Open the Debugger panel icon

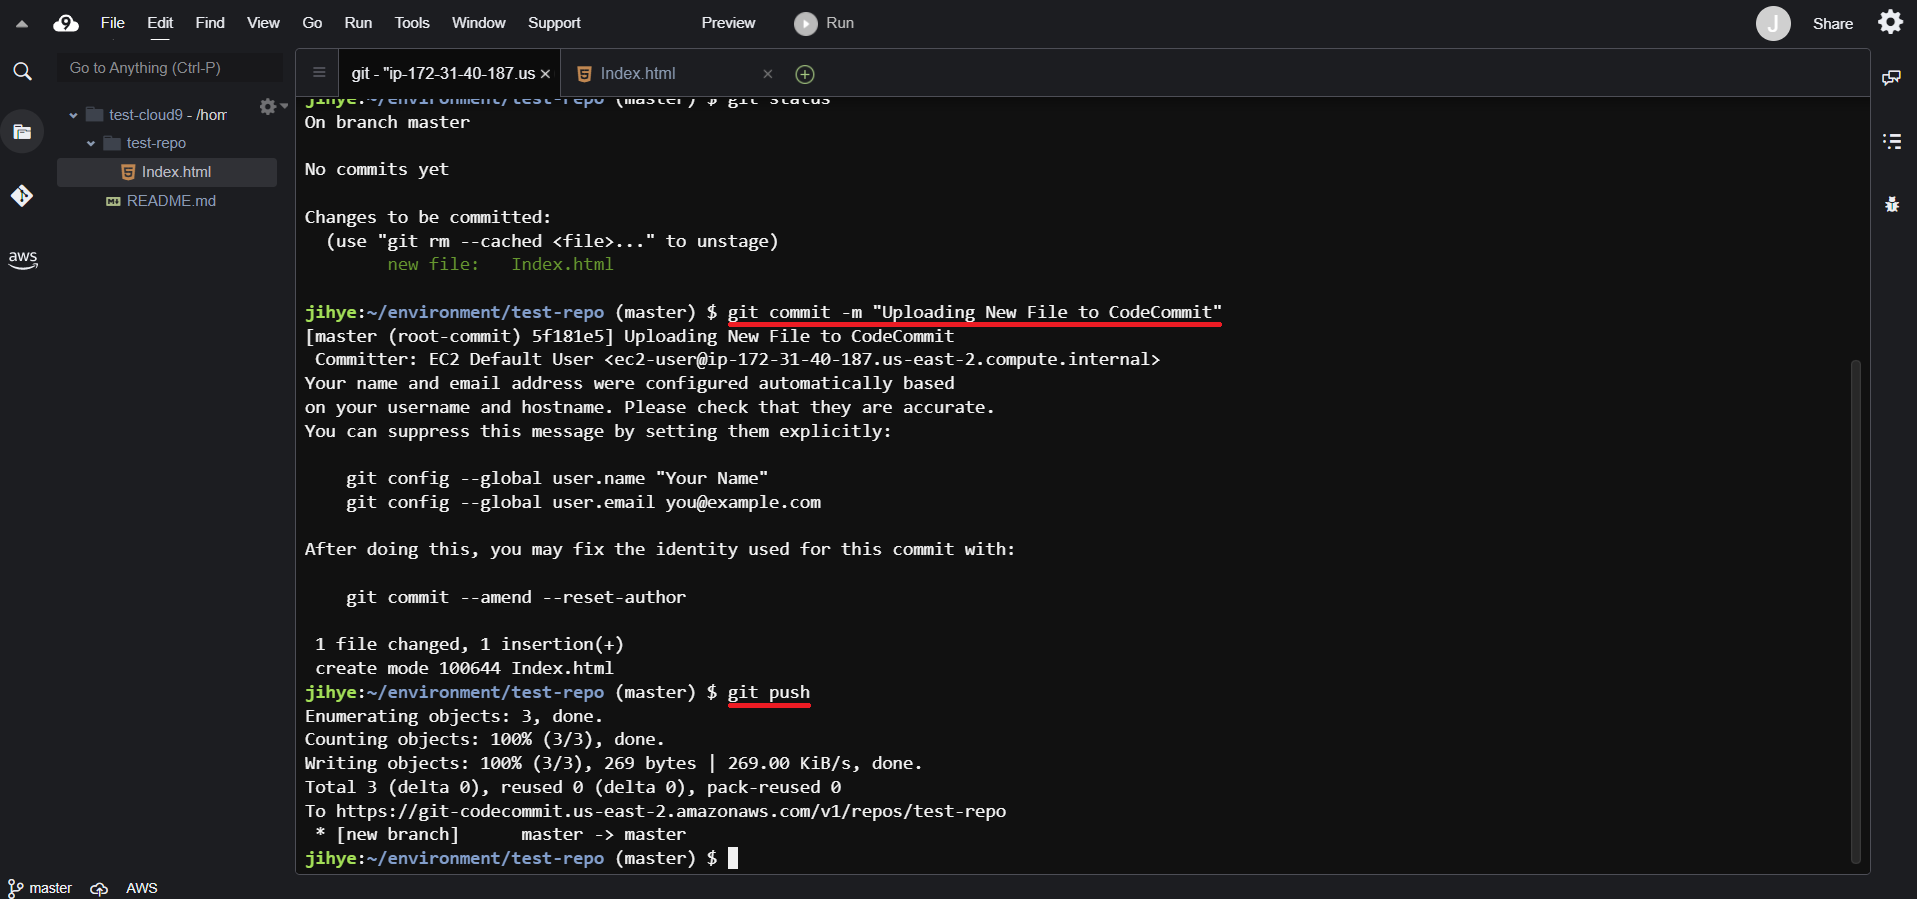click(x=1892, y=204)
